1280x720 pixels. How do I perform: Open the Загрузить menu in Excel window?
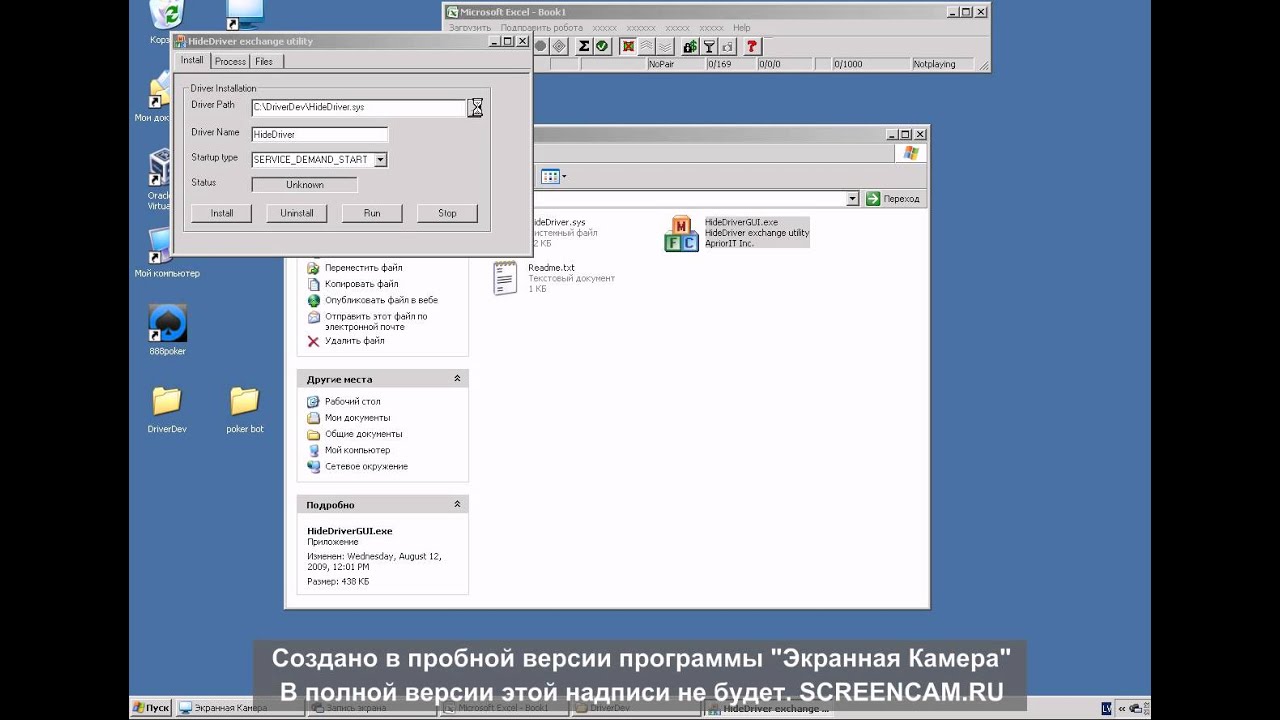point(469,28)
